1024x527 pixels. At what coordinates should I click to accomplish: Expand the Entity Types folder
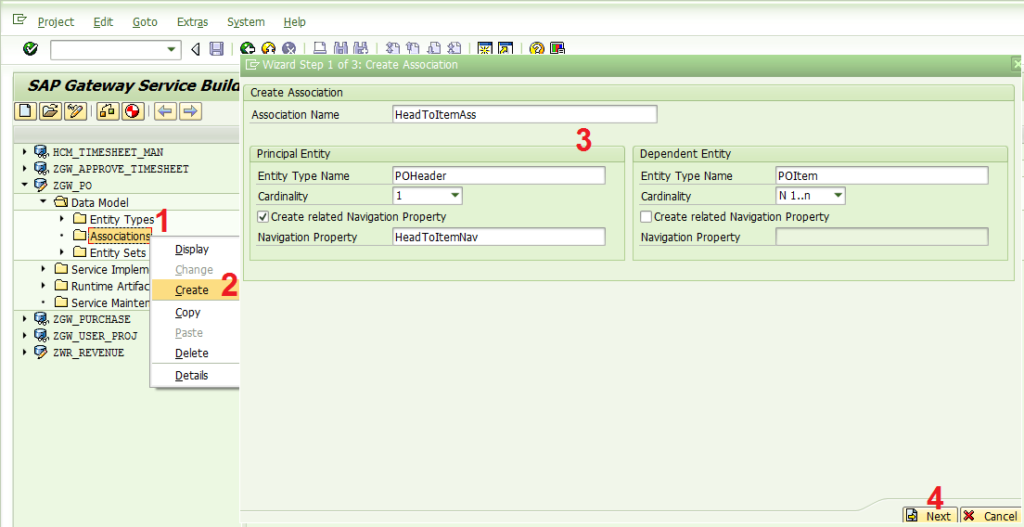coord(62,219)
